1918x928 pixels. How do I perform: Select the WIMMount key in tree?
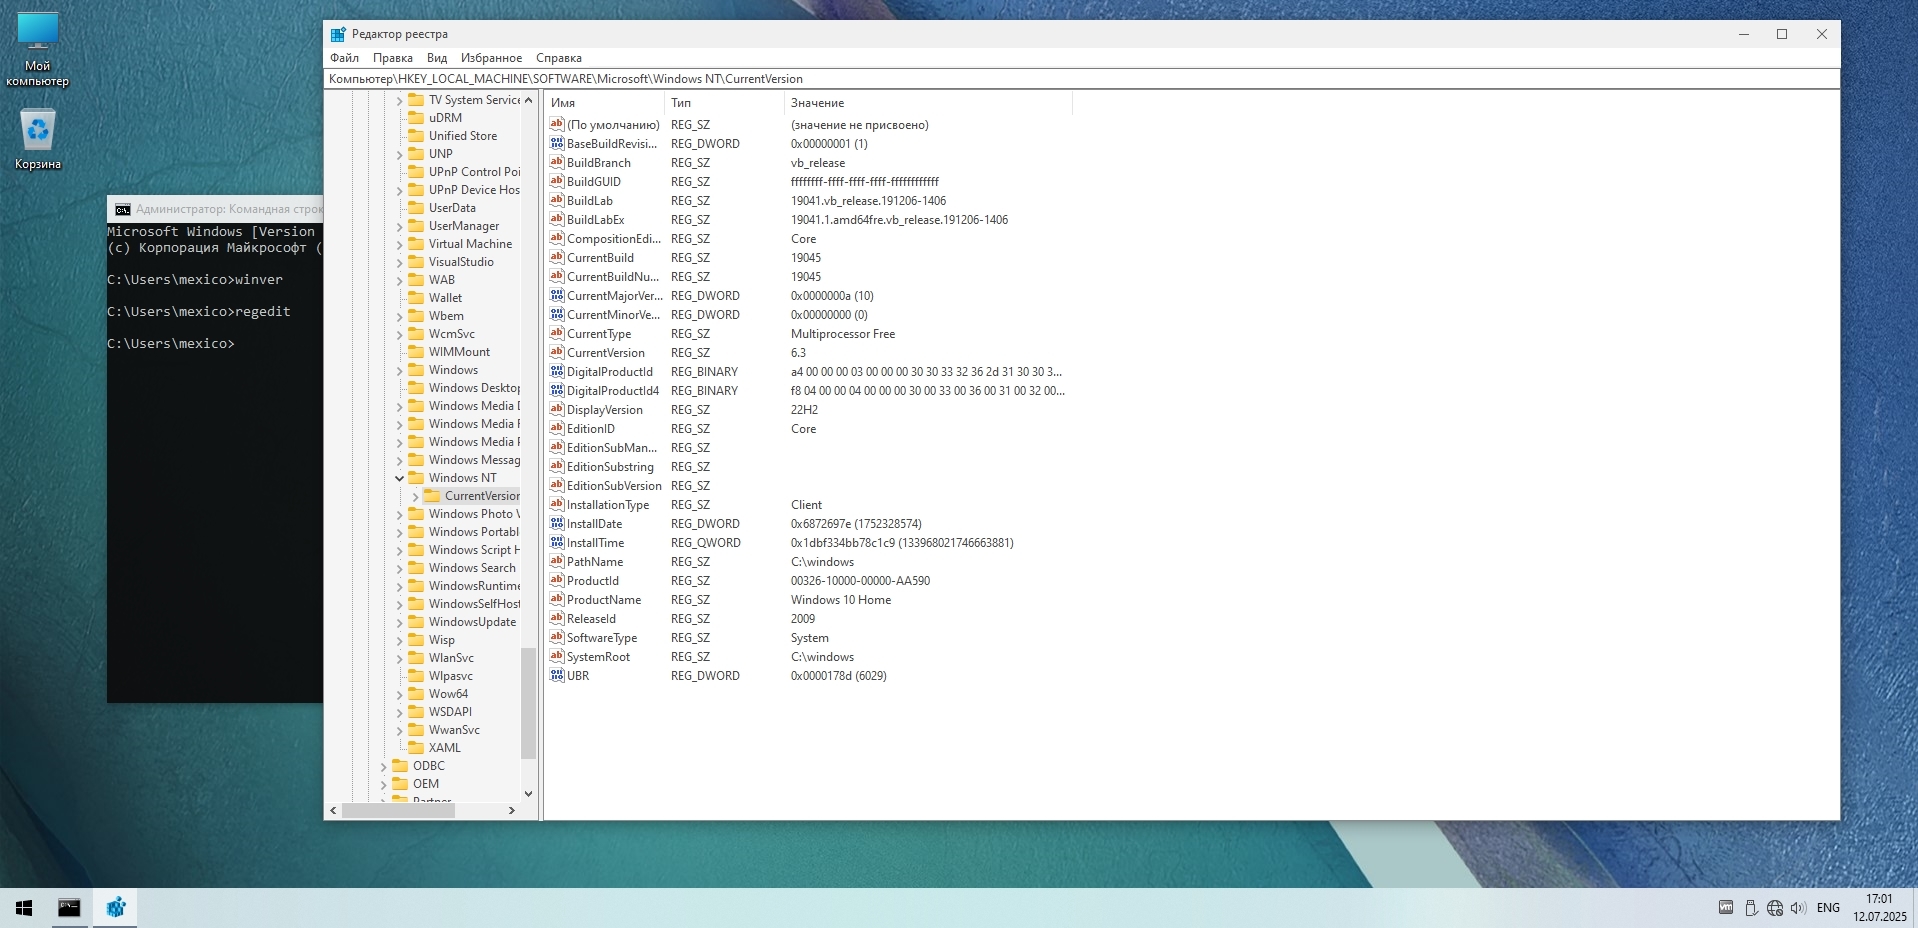click(459, 352)
